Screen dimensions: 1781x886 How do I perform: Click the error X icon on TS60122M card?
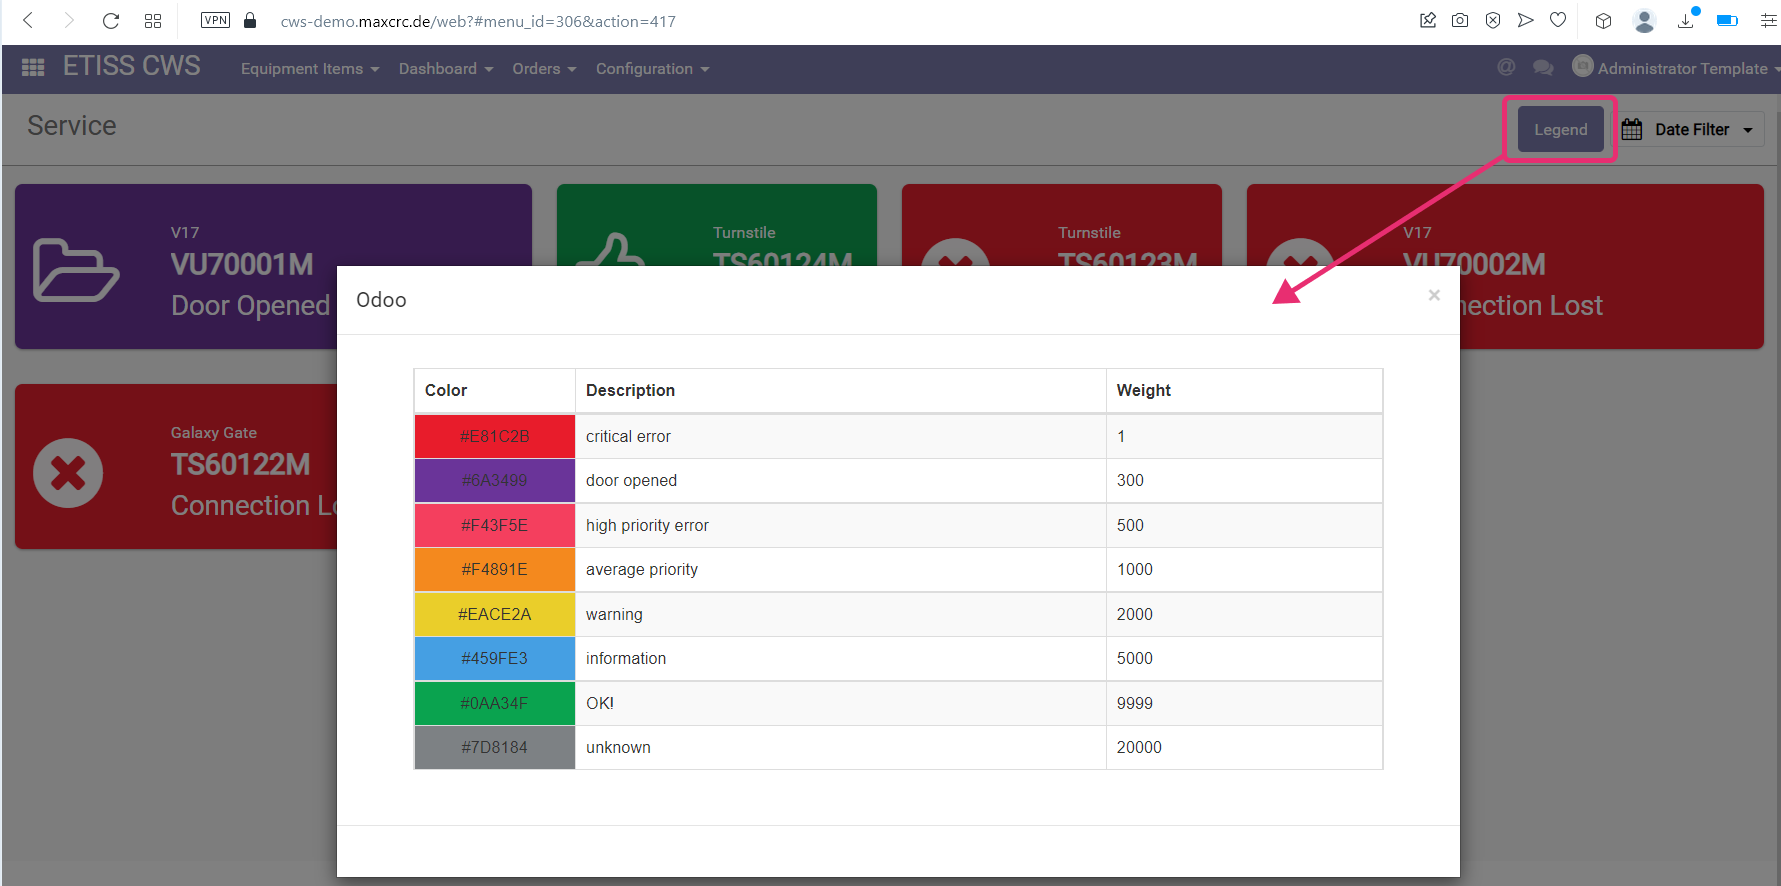pyautogui.click(x=68, y=473)
